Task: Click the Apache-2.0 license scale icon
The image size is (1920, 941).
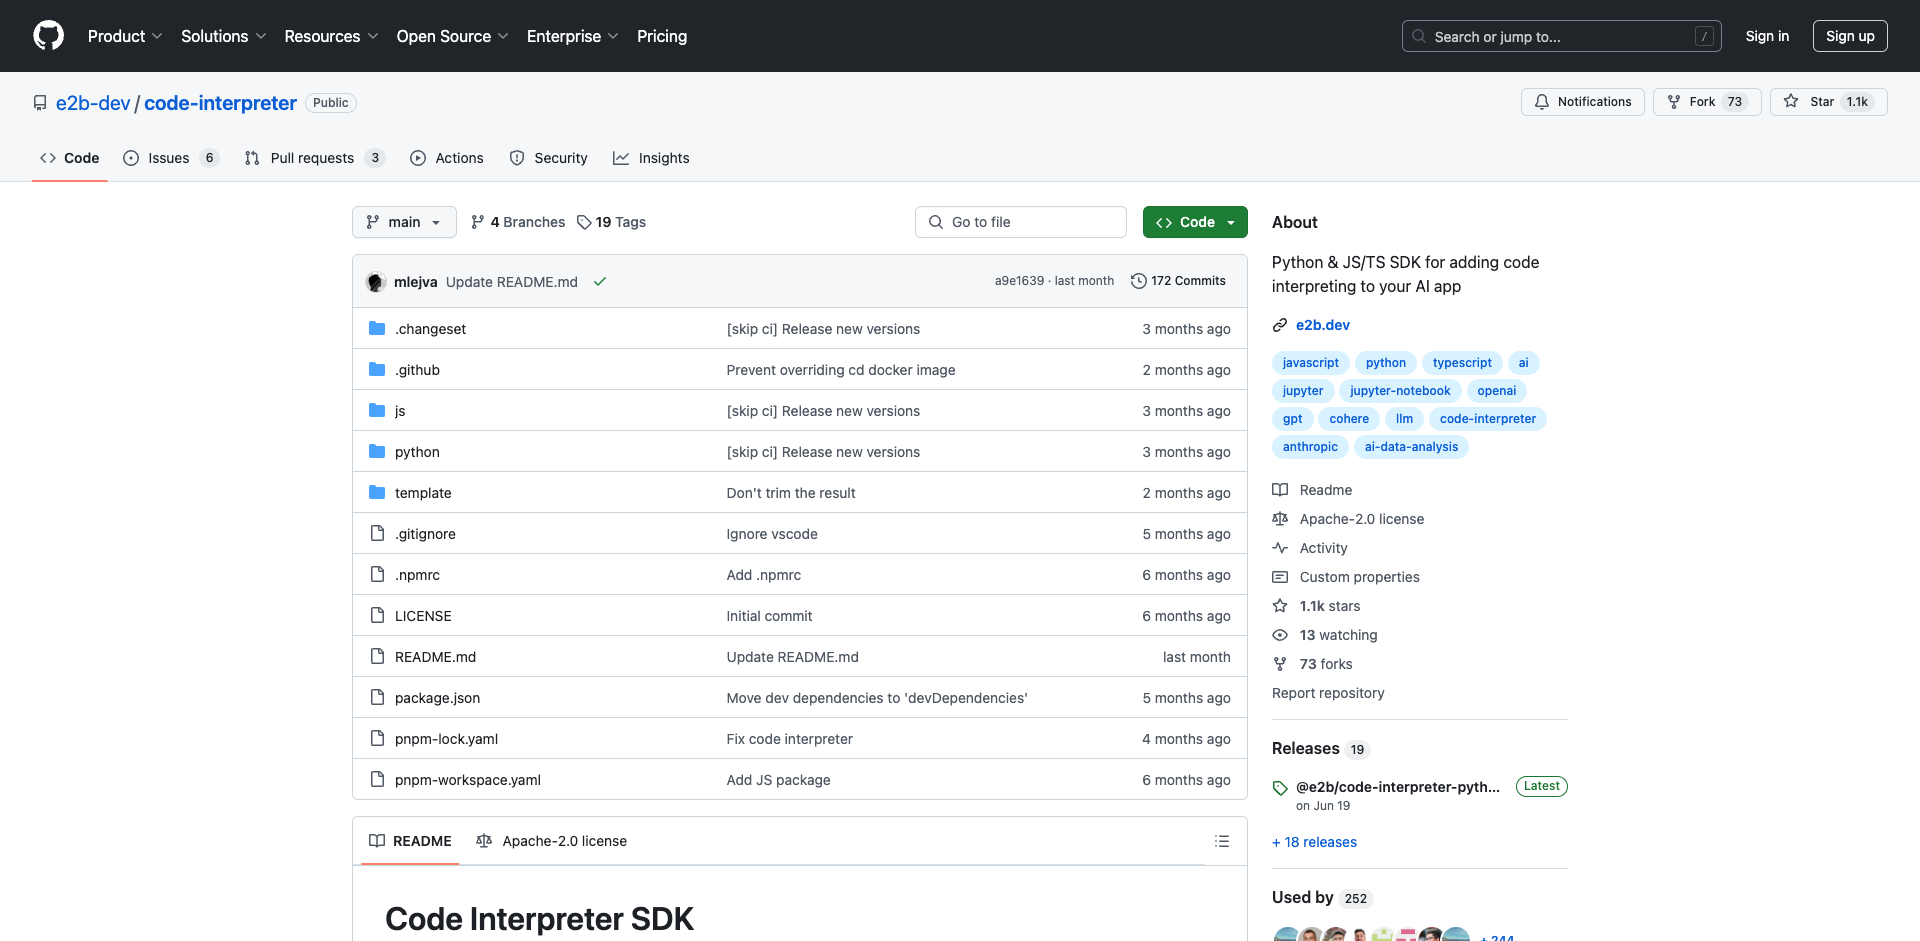Action: point(1280,519)
